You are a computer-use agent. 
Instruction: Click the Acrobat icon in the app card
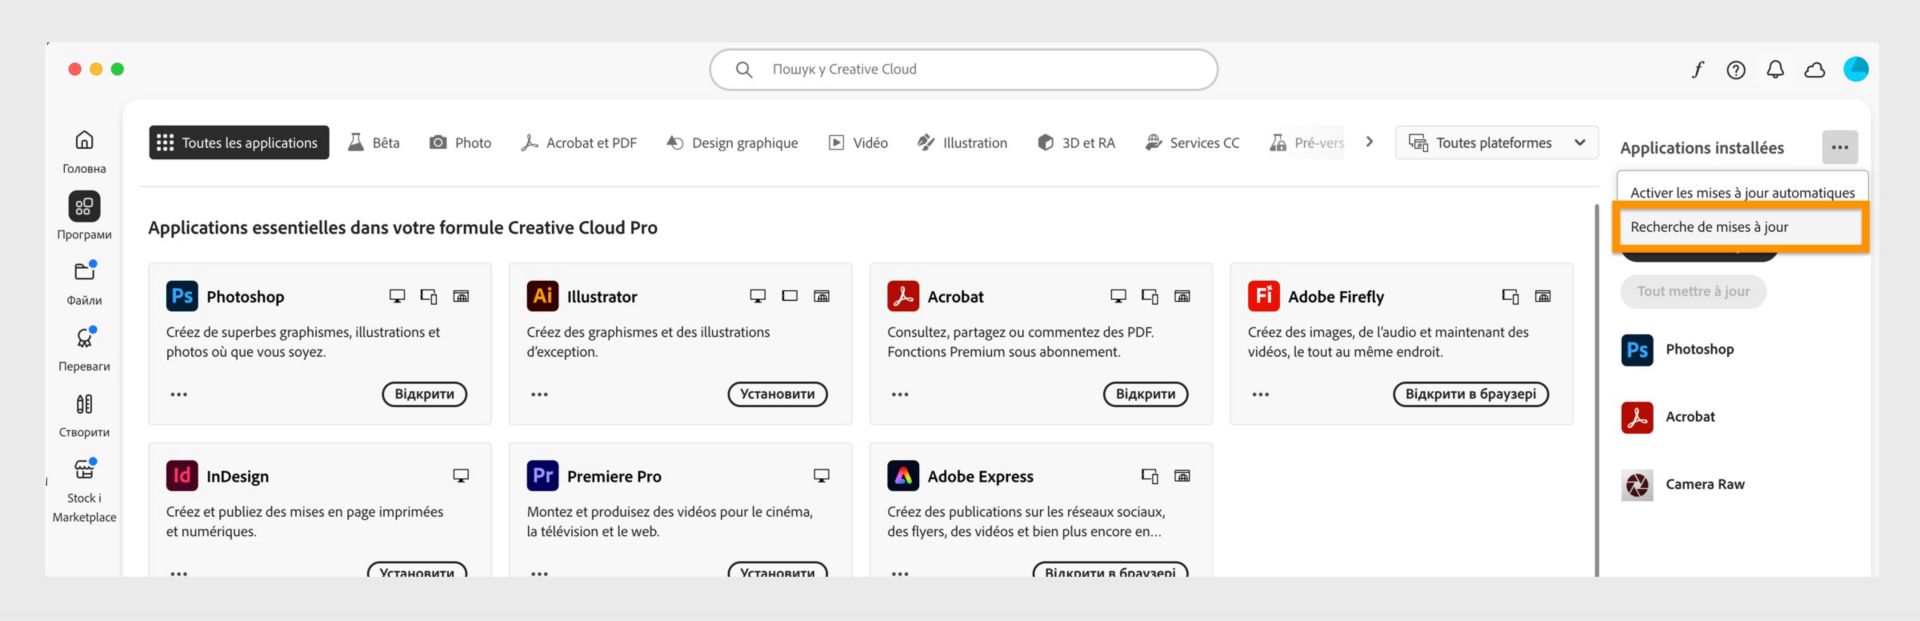click(903, 296)
